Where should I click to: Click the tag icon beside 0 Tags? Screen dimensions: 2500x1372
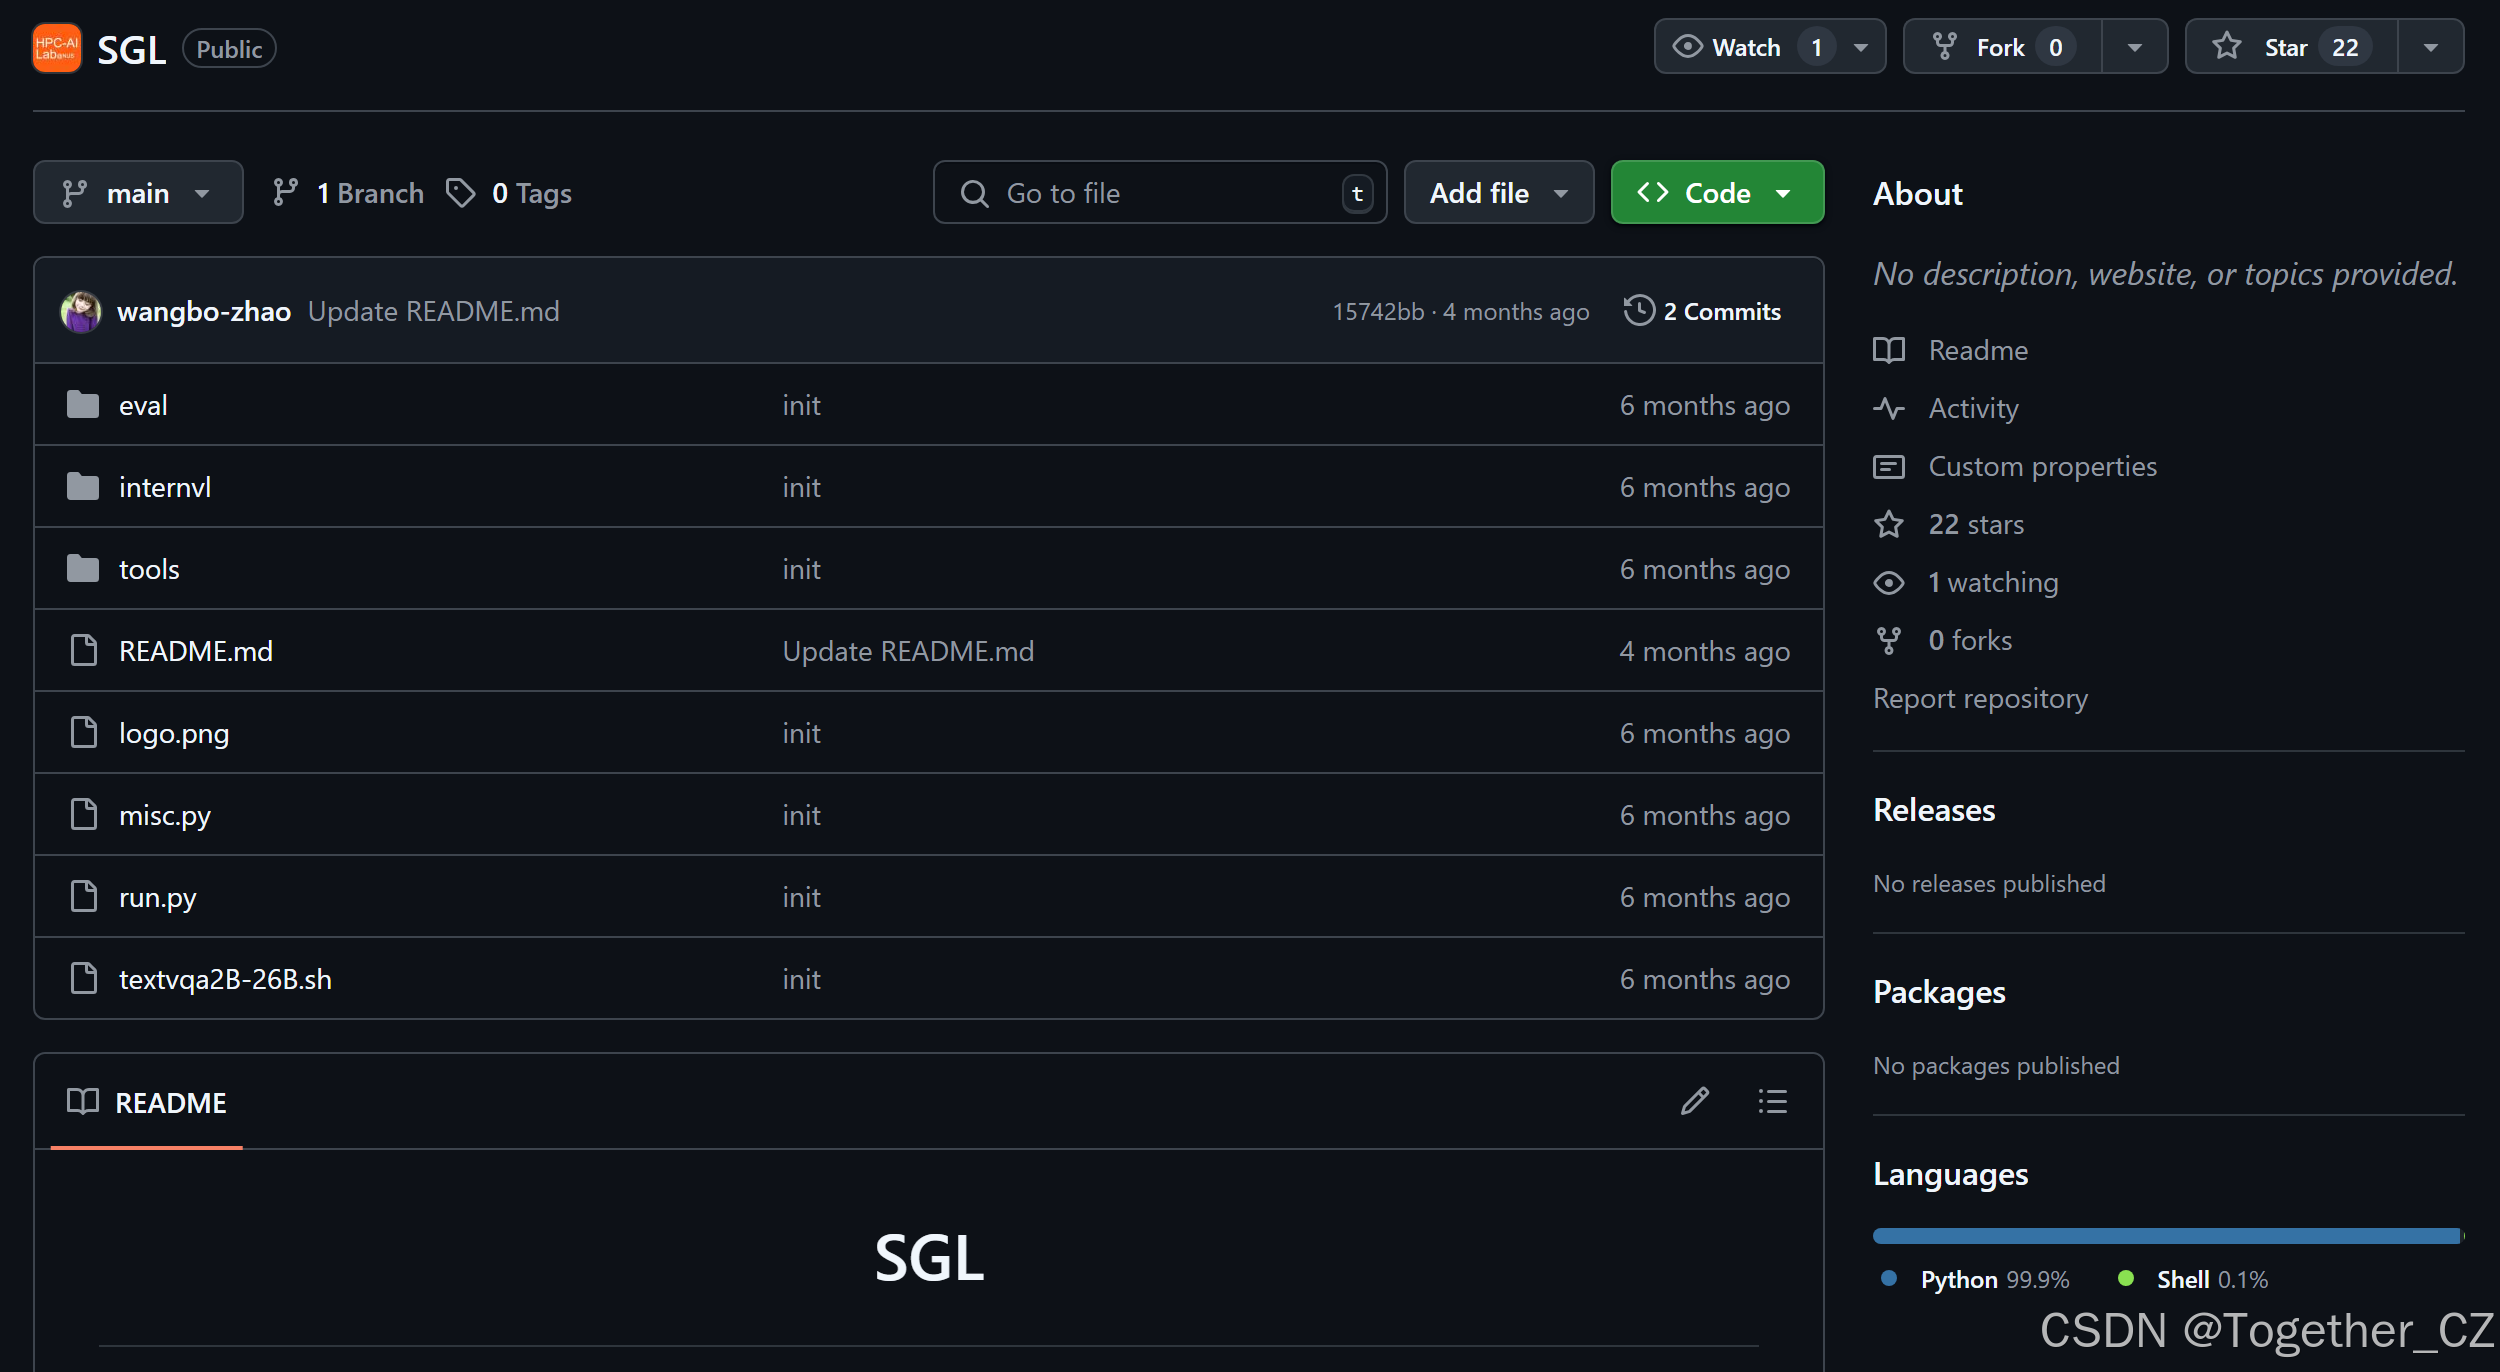460,193
